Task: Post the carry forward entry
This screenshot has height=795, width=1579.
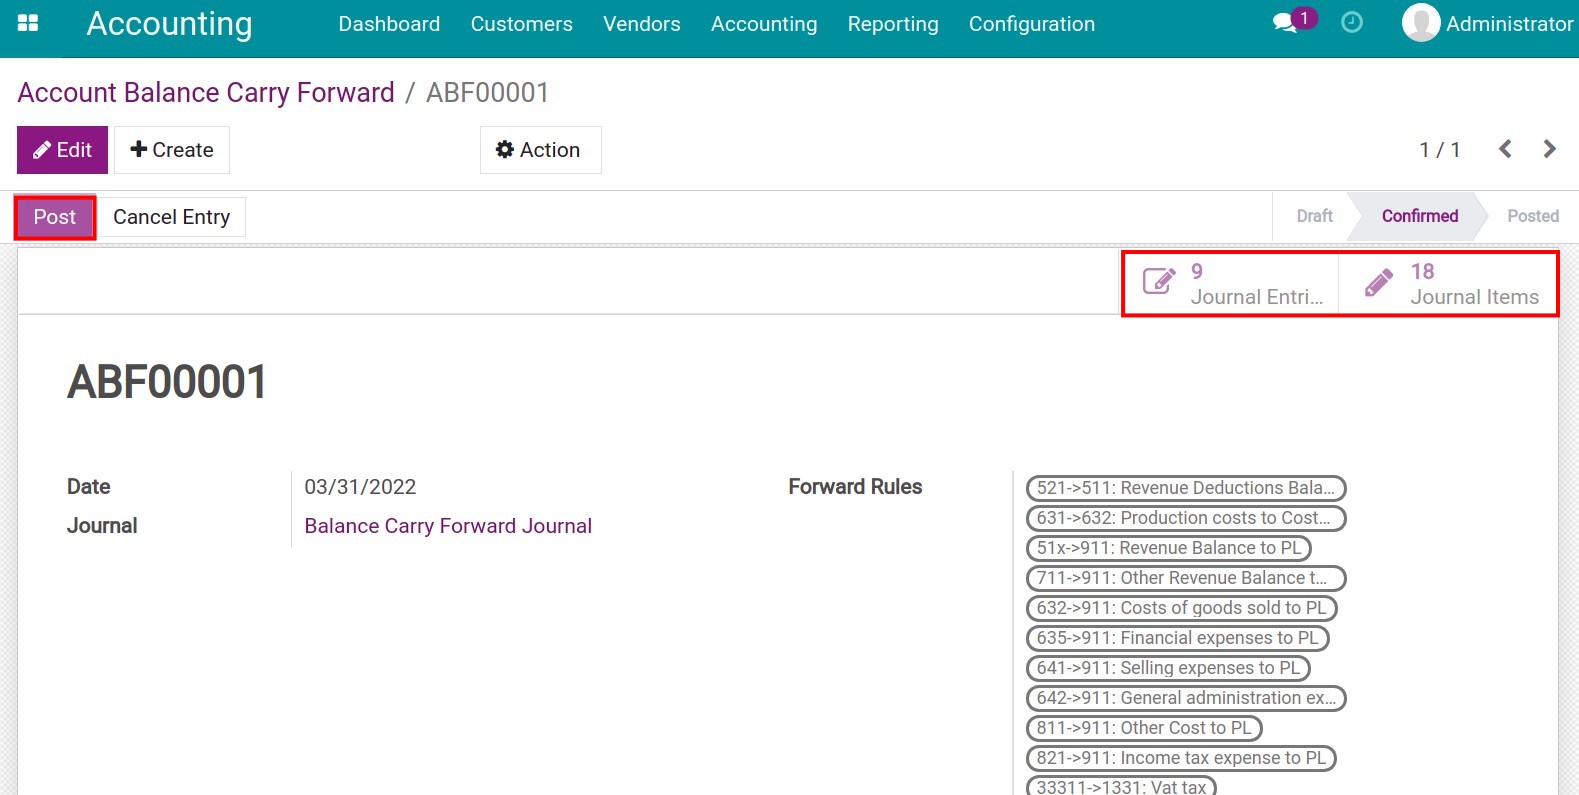Action: point(55,217)
